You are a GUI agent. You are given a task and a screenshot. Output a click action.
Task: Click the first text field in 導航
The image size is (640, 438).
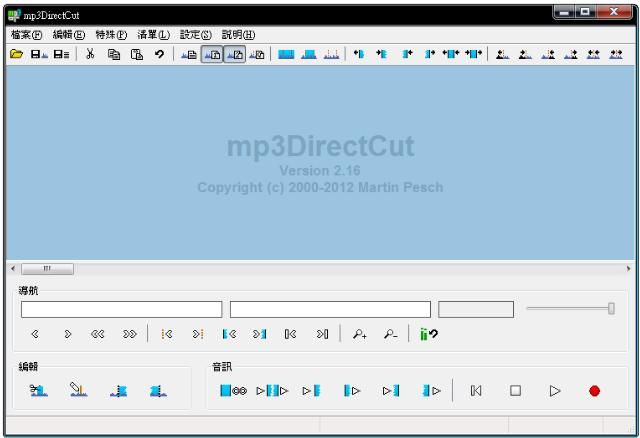click(x=121, y=310)
